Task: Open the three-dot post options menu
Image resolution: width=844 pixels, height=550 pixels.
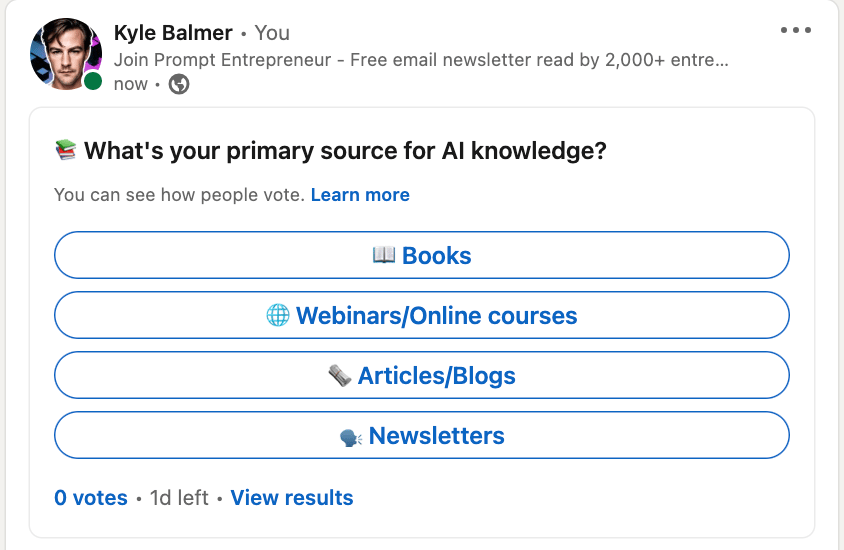Action: point(796,30)
